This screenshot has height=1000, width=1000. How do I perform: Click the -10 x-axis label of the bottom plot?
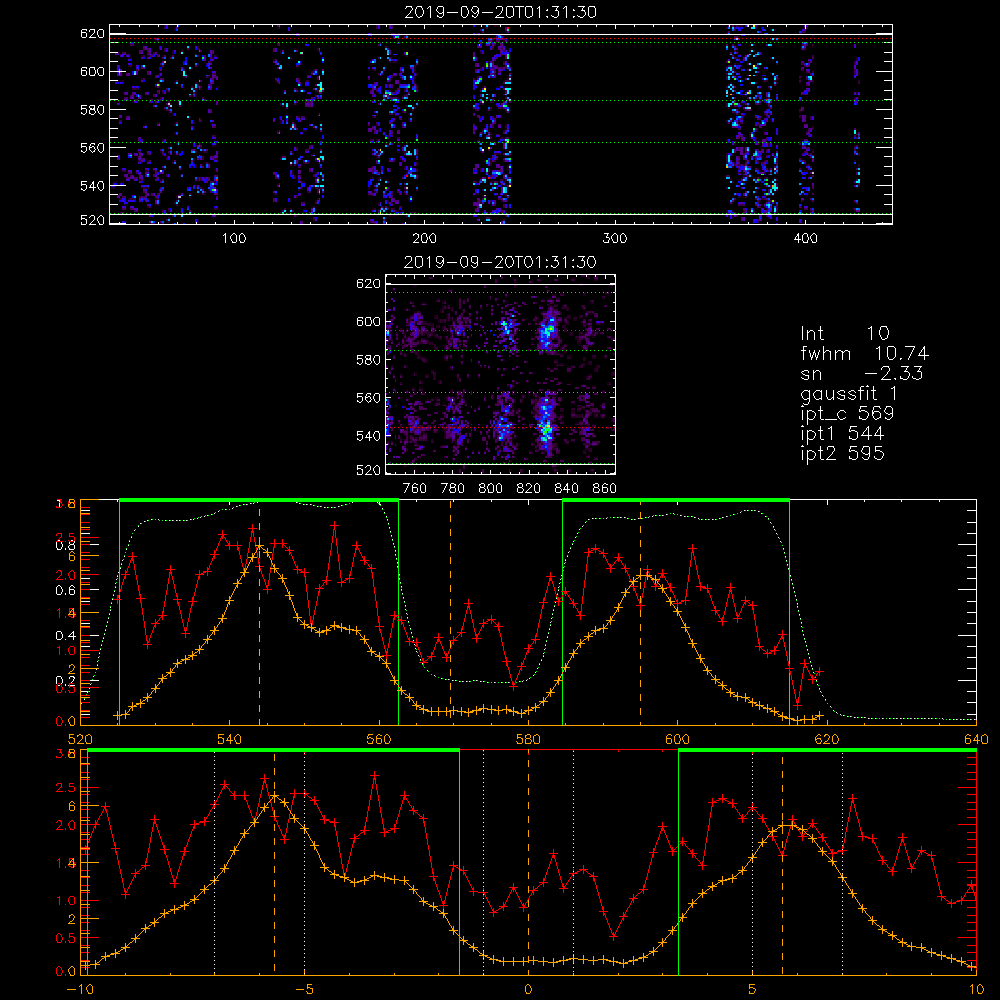80,990
